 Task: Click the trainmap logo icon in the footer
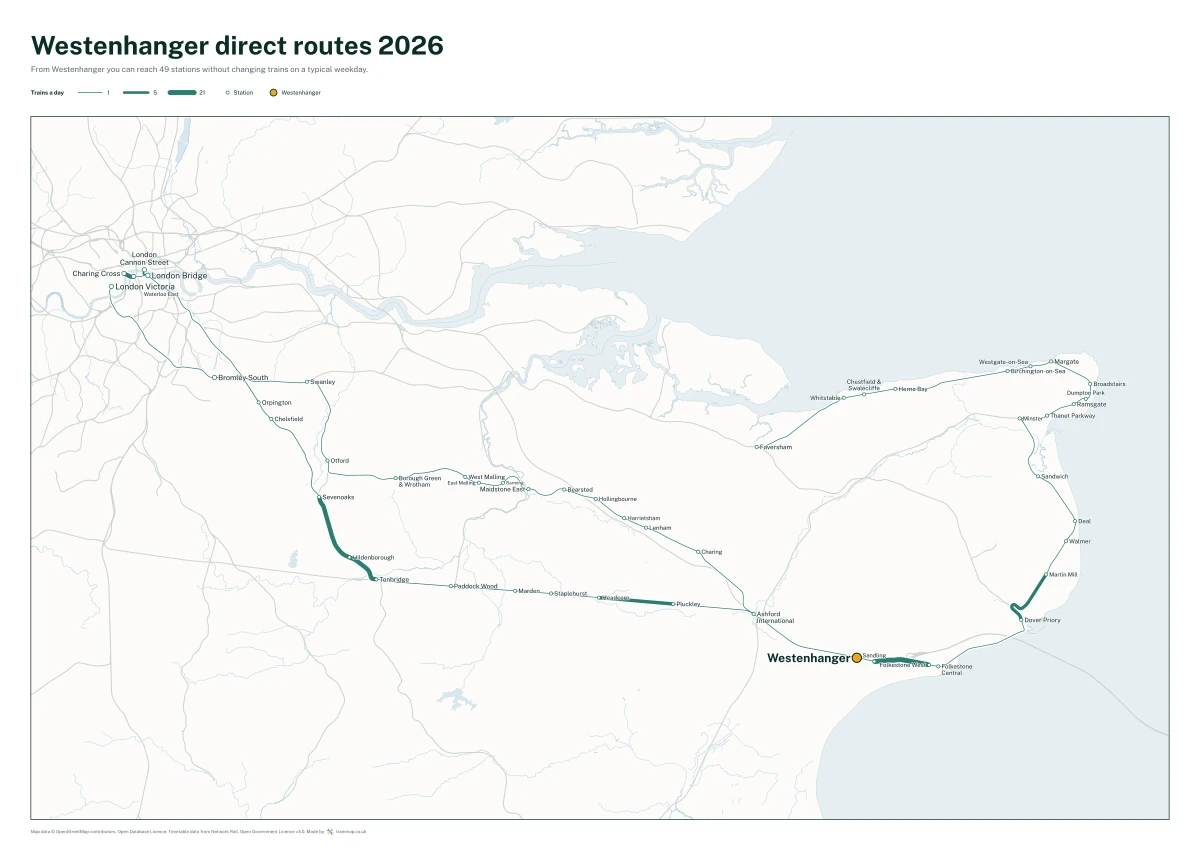(330, 831)
